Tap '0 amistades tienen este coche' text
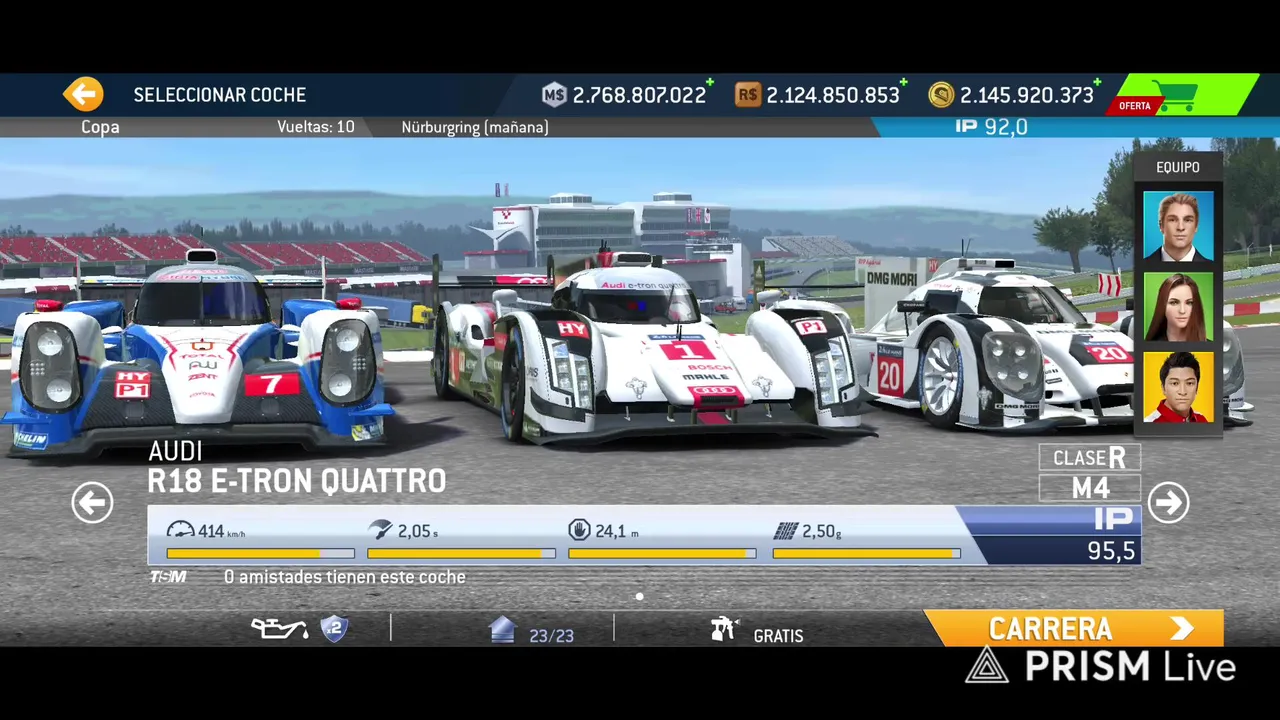 click(345, 577)
